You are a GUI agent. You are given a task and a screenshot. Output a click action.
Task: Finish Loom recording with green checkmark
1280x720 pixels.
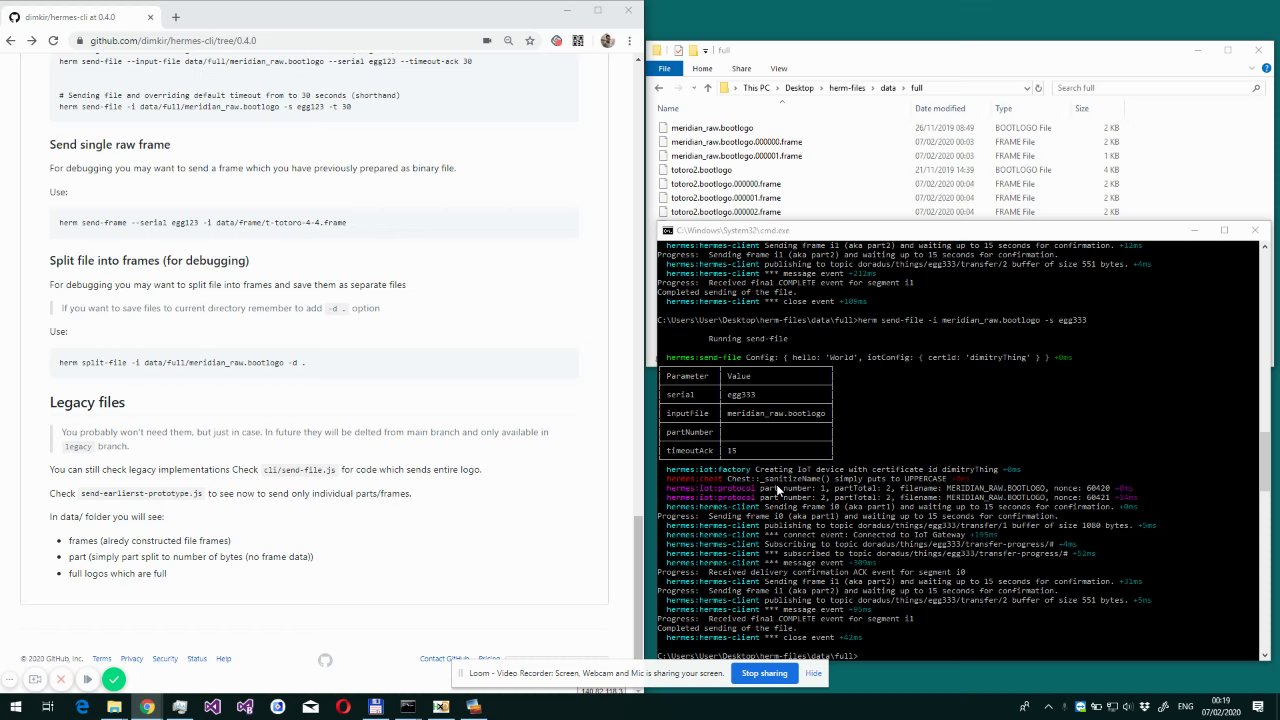tap(114, 680)
